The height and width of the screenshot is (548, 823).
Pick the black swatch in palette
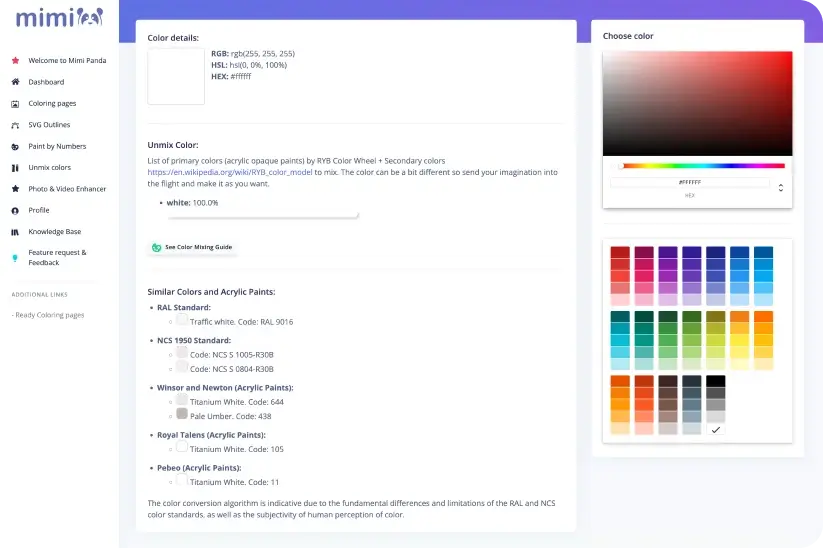[x=716, y=381]
